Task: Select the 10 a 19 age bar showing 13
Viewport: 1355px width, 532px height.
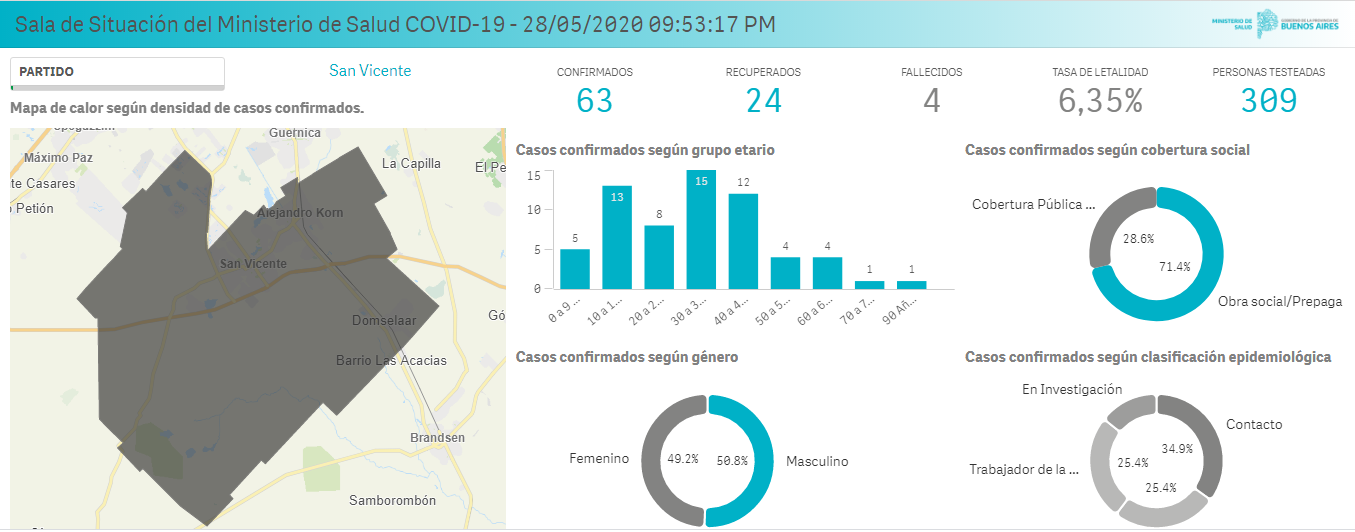Action: (616, 238)
